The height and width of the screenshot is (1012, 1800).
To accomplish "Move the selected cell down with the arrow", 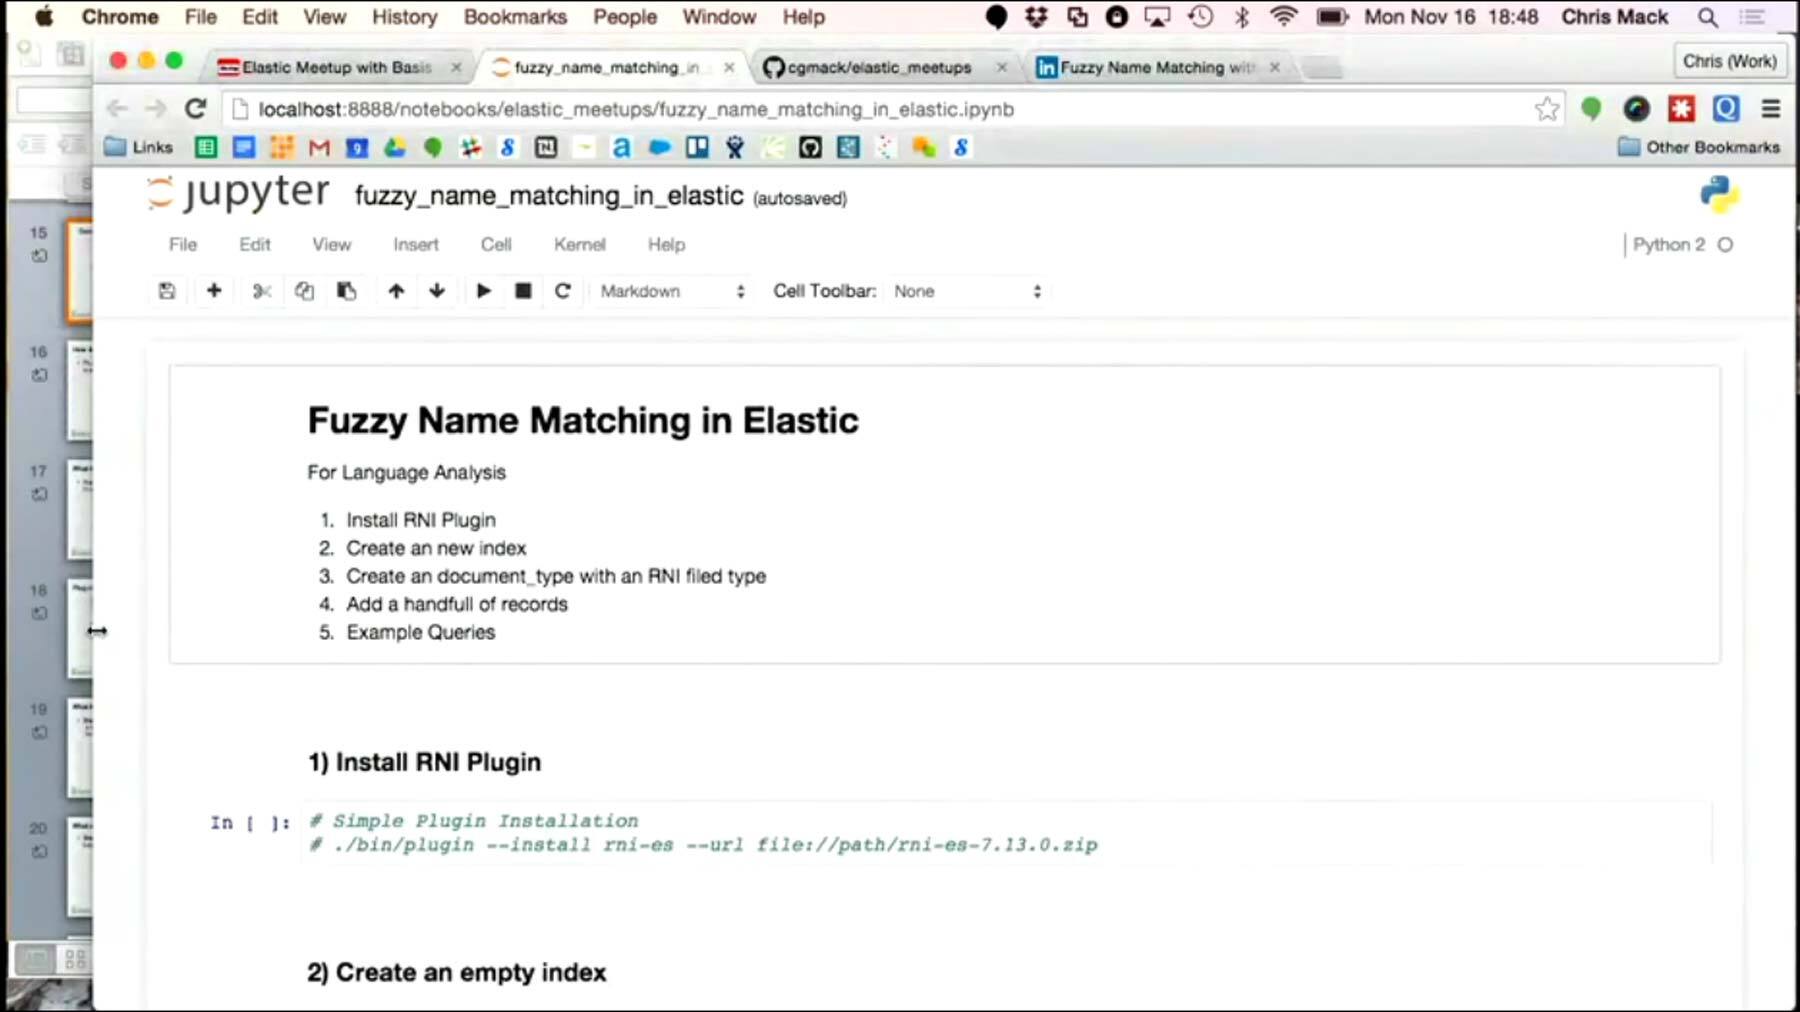I will tap(437, 291).
